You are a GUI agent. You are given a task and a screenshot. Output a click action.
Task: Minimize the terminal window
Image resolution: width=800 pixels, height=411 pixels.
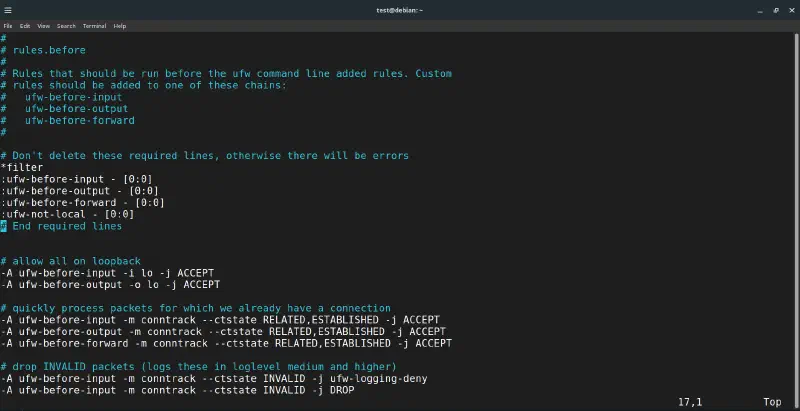[x=760, y=11]
